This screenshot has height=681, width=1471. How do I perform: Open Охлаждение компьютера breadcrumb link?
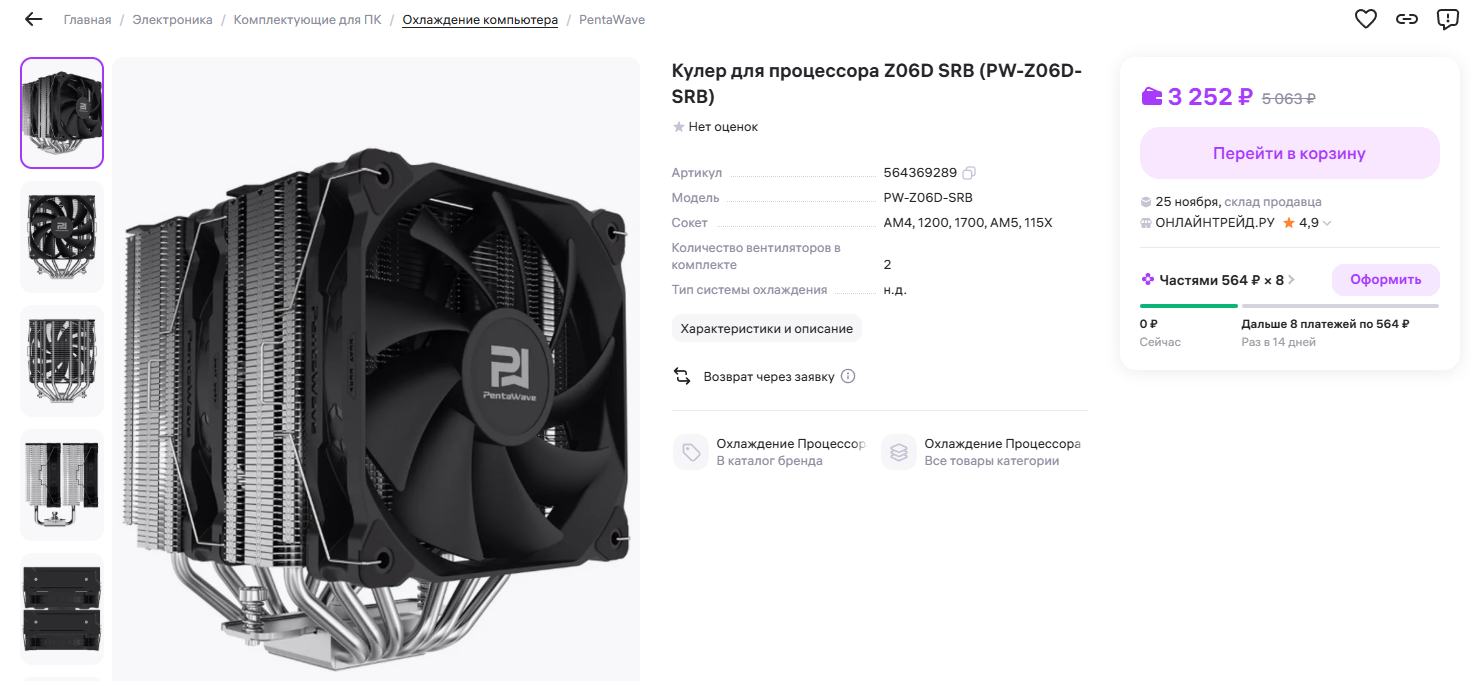point(480,20)
